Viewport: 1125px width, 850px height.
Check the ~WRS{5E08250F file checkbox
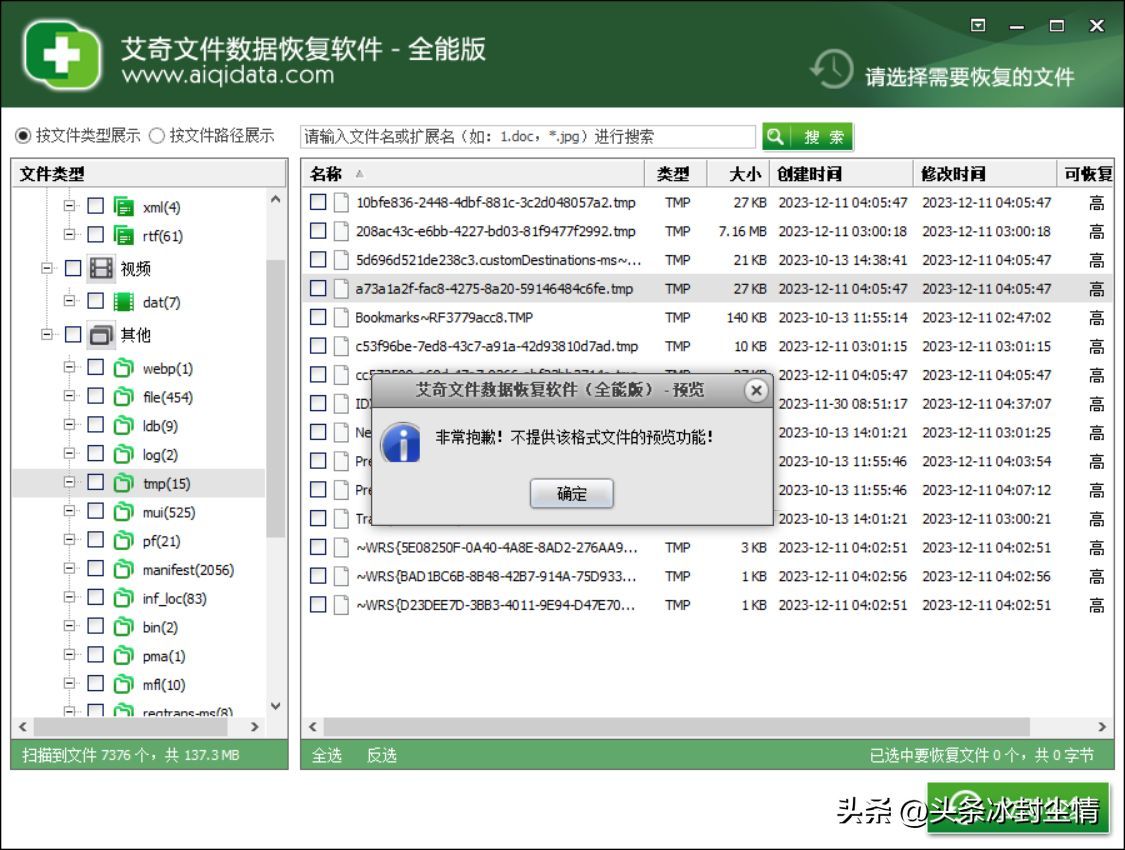point(318,547)
